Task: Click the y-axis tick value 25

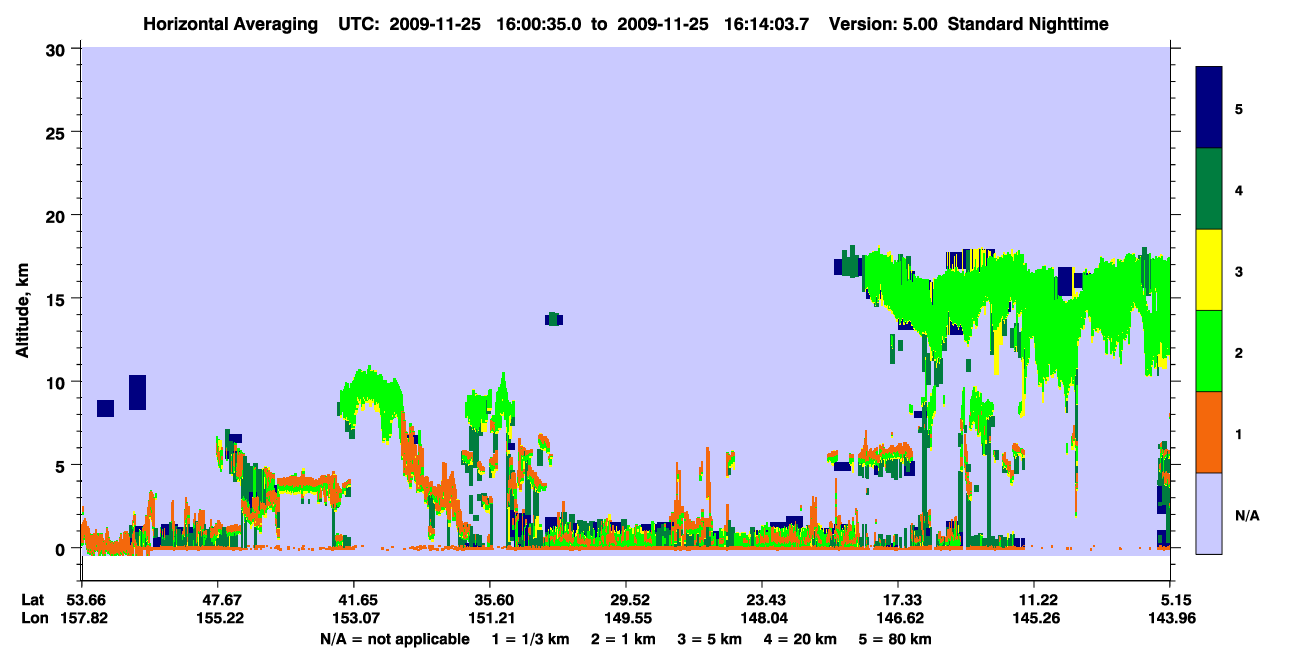Action: pos(58,132)
